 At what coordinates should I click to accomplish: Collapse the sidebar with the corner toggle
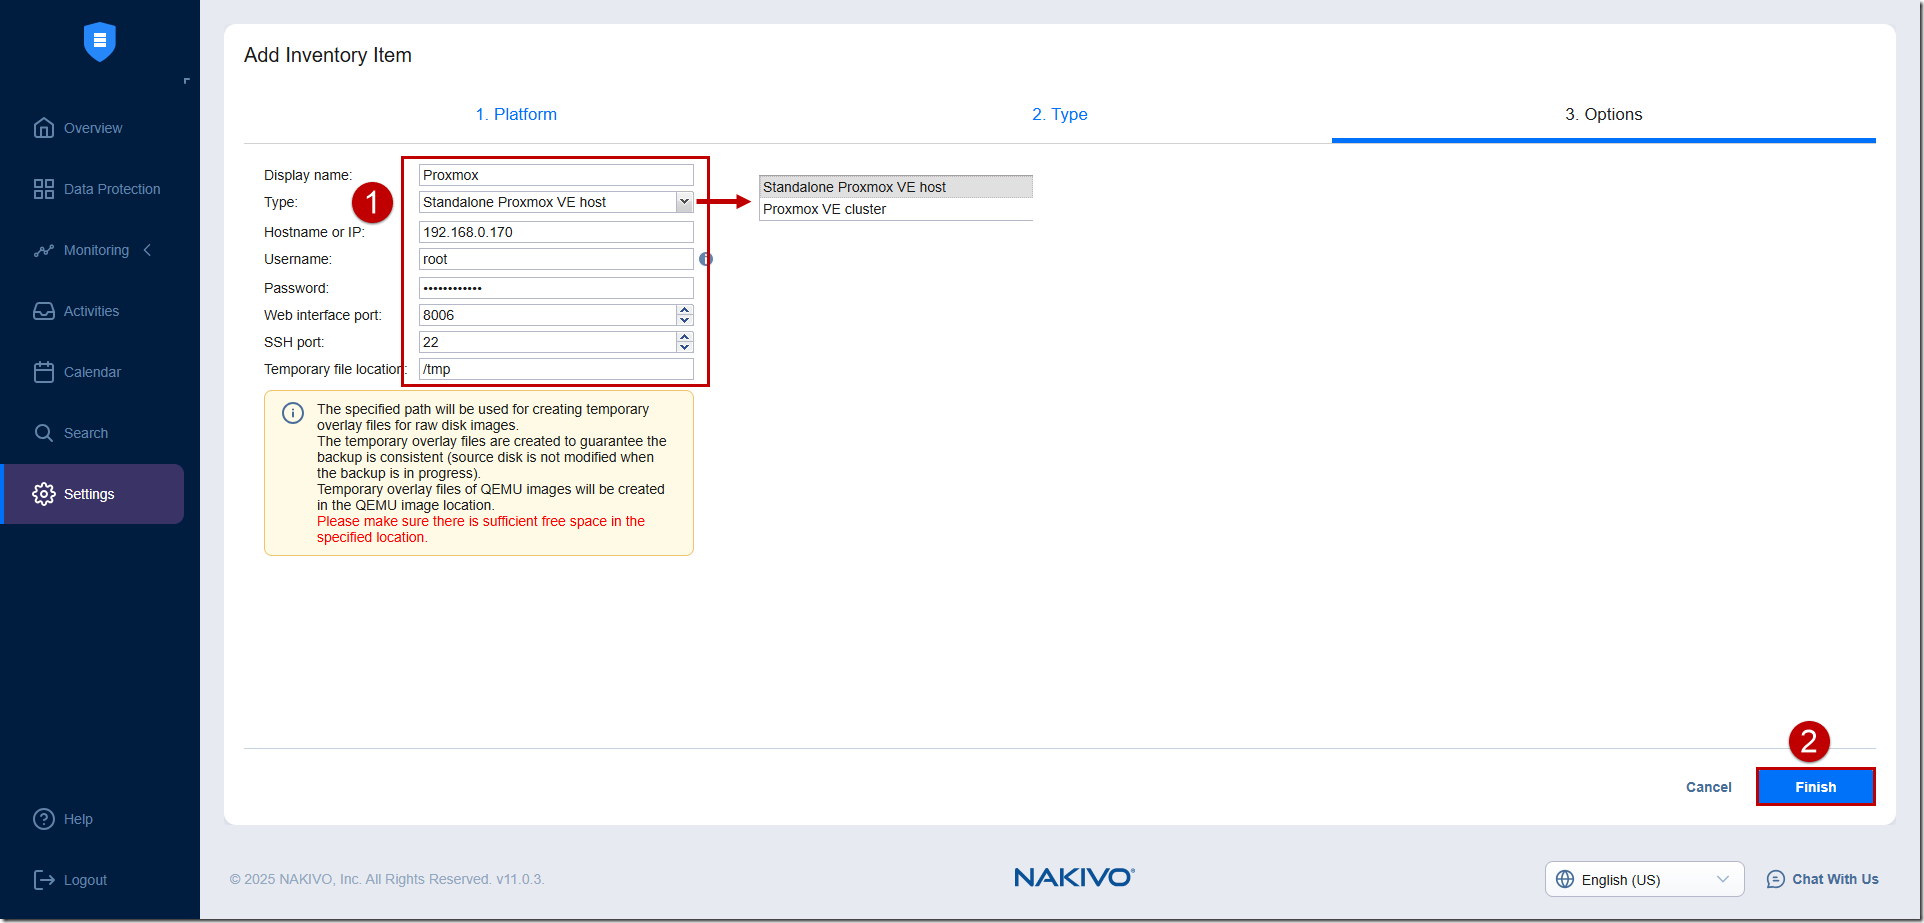click(x=186, y=81)
